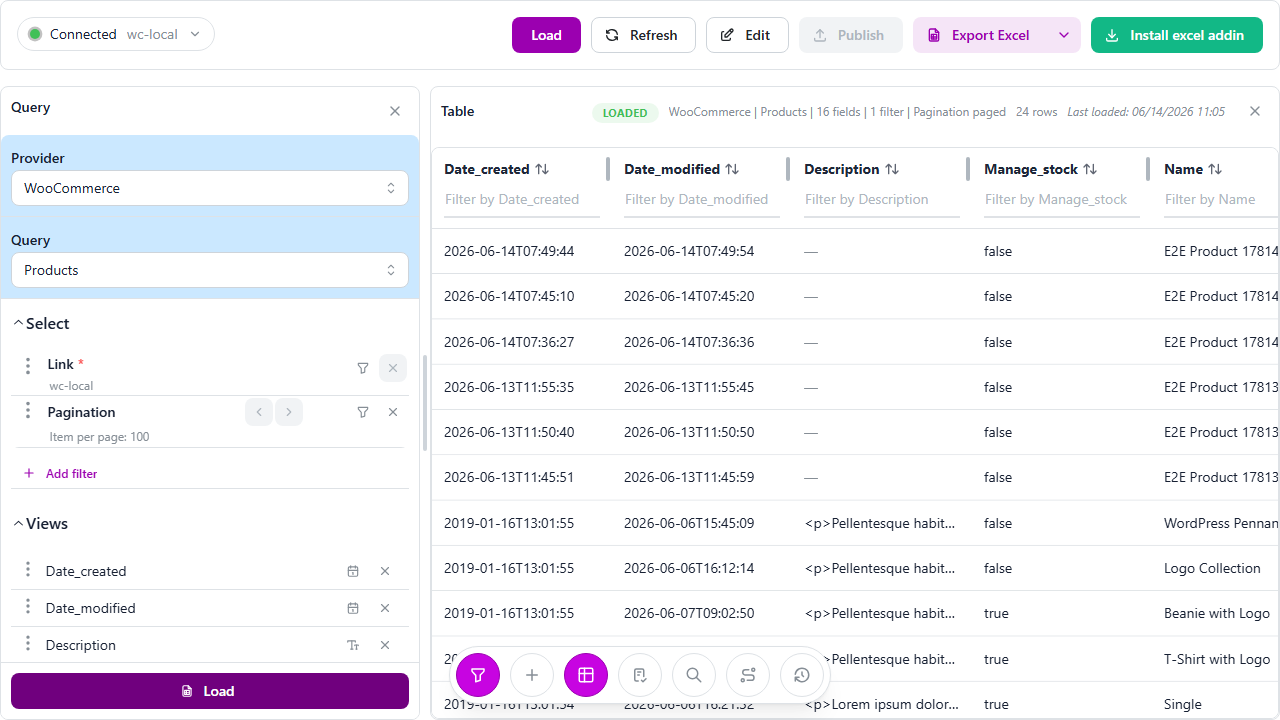The image size is (1280, 720).
Task: Click the Publish button
Action: coord(850,35)
